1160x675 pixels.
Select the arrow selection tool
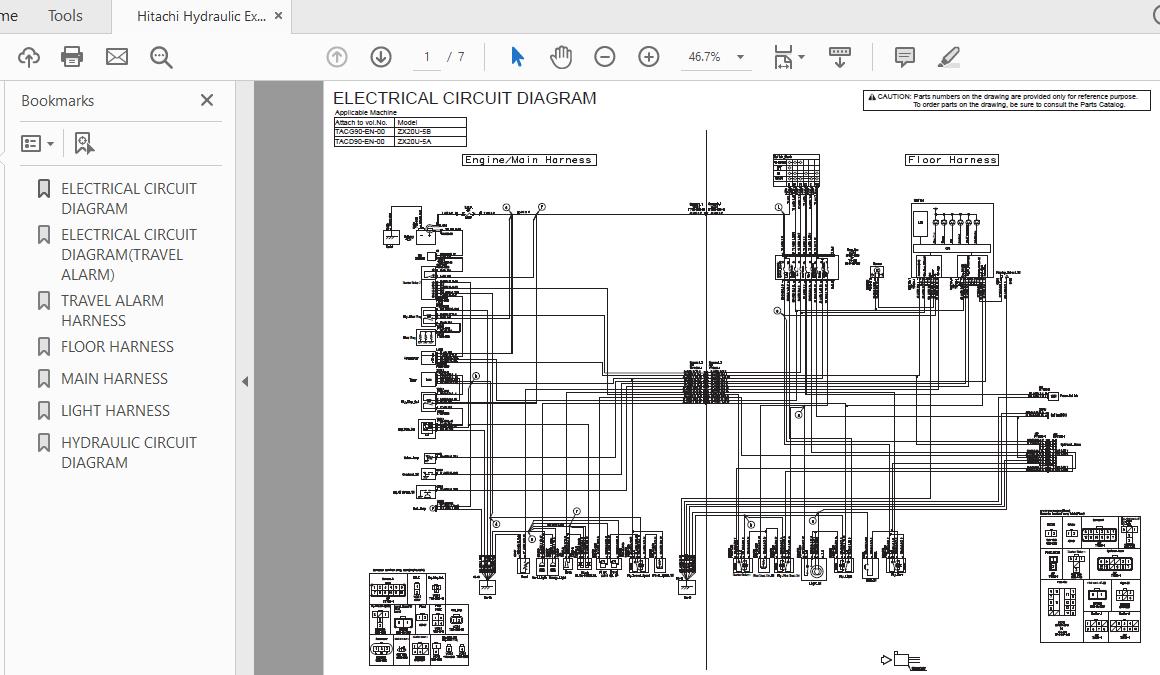pyautogui.click(x=517, y=57)
